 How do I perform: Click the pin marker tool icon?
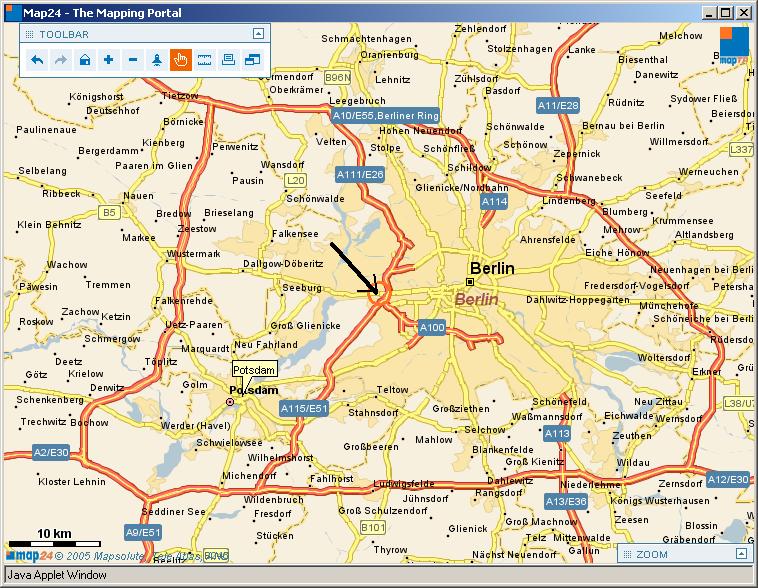157,60
